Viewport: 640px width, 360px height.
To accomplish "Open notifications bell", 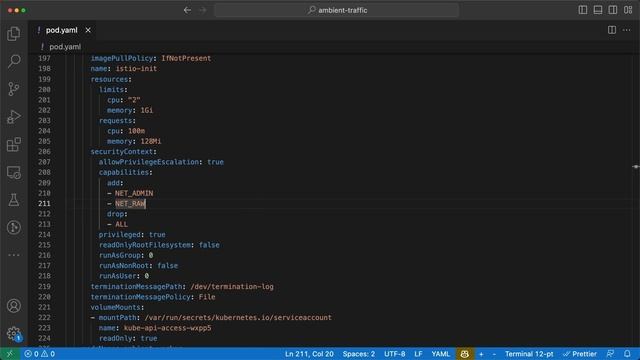I will point(627,354).
